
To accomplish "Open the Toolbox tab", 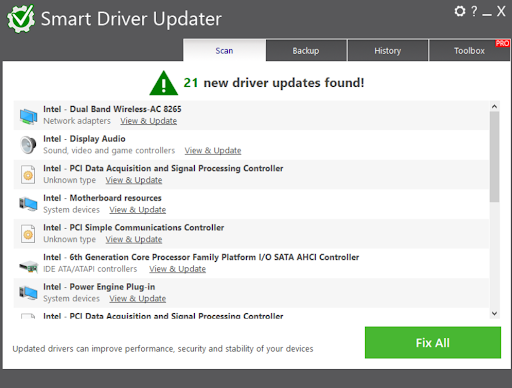I will tap(469, 51).
